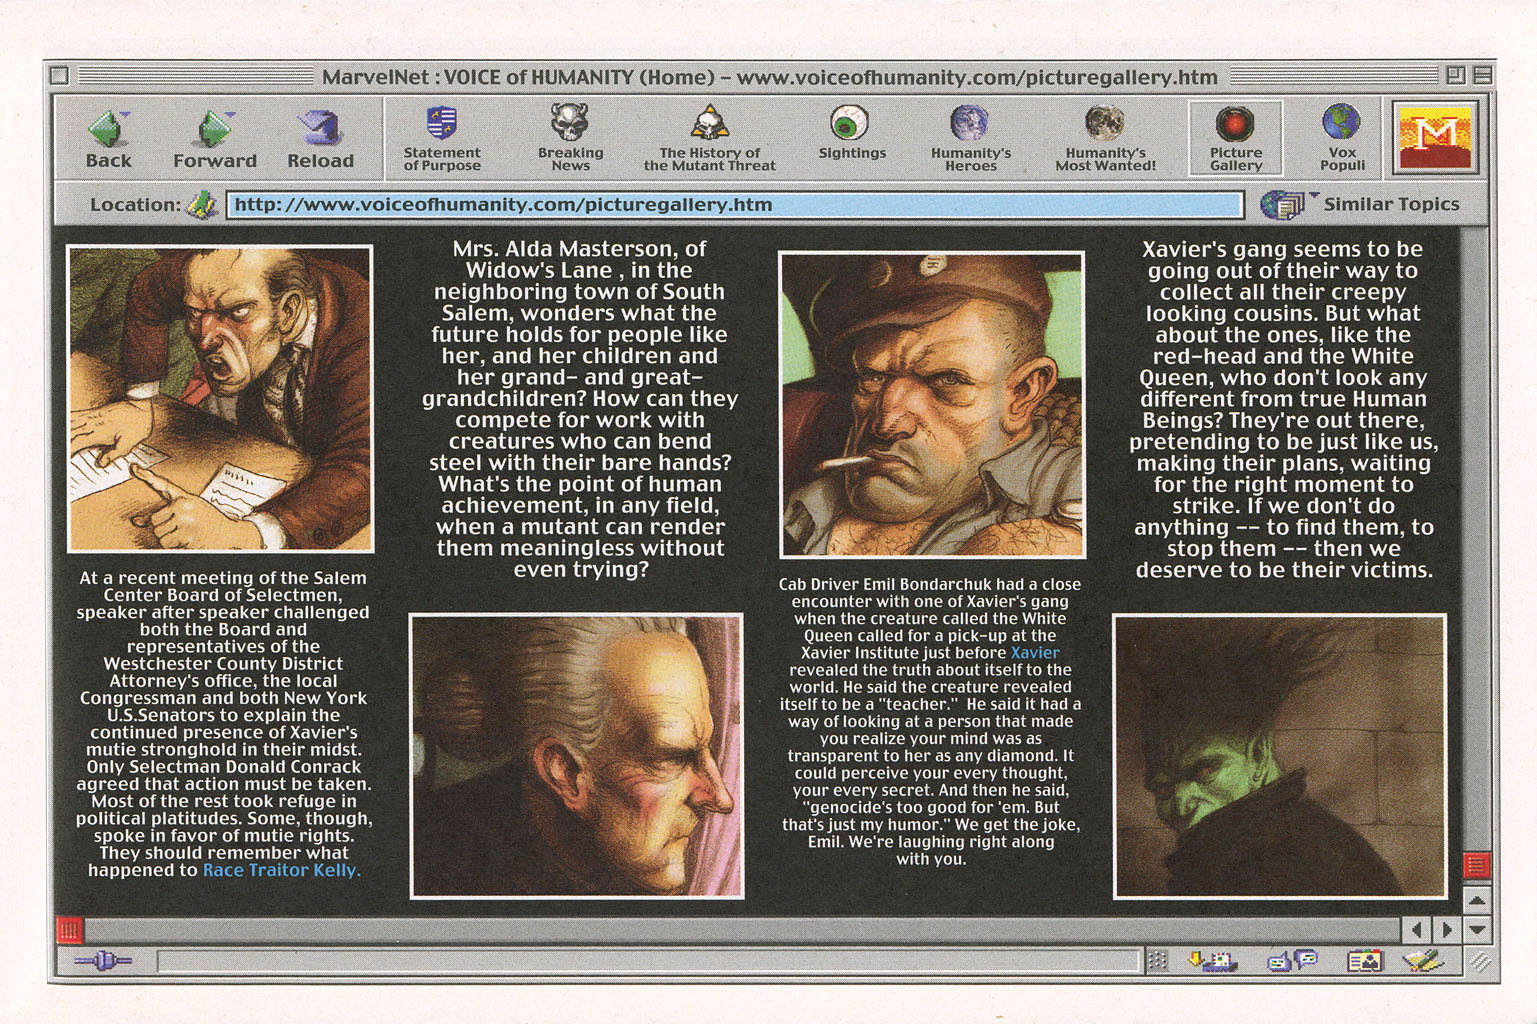View the cab driver Emil Bondarchuk picture
This screenshot has height=1024, width=1537.
pos(932,404)
